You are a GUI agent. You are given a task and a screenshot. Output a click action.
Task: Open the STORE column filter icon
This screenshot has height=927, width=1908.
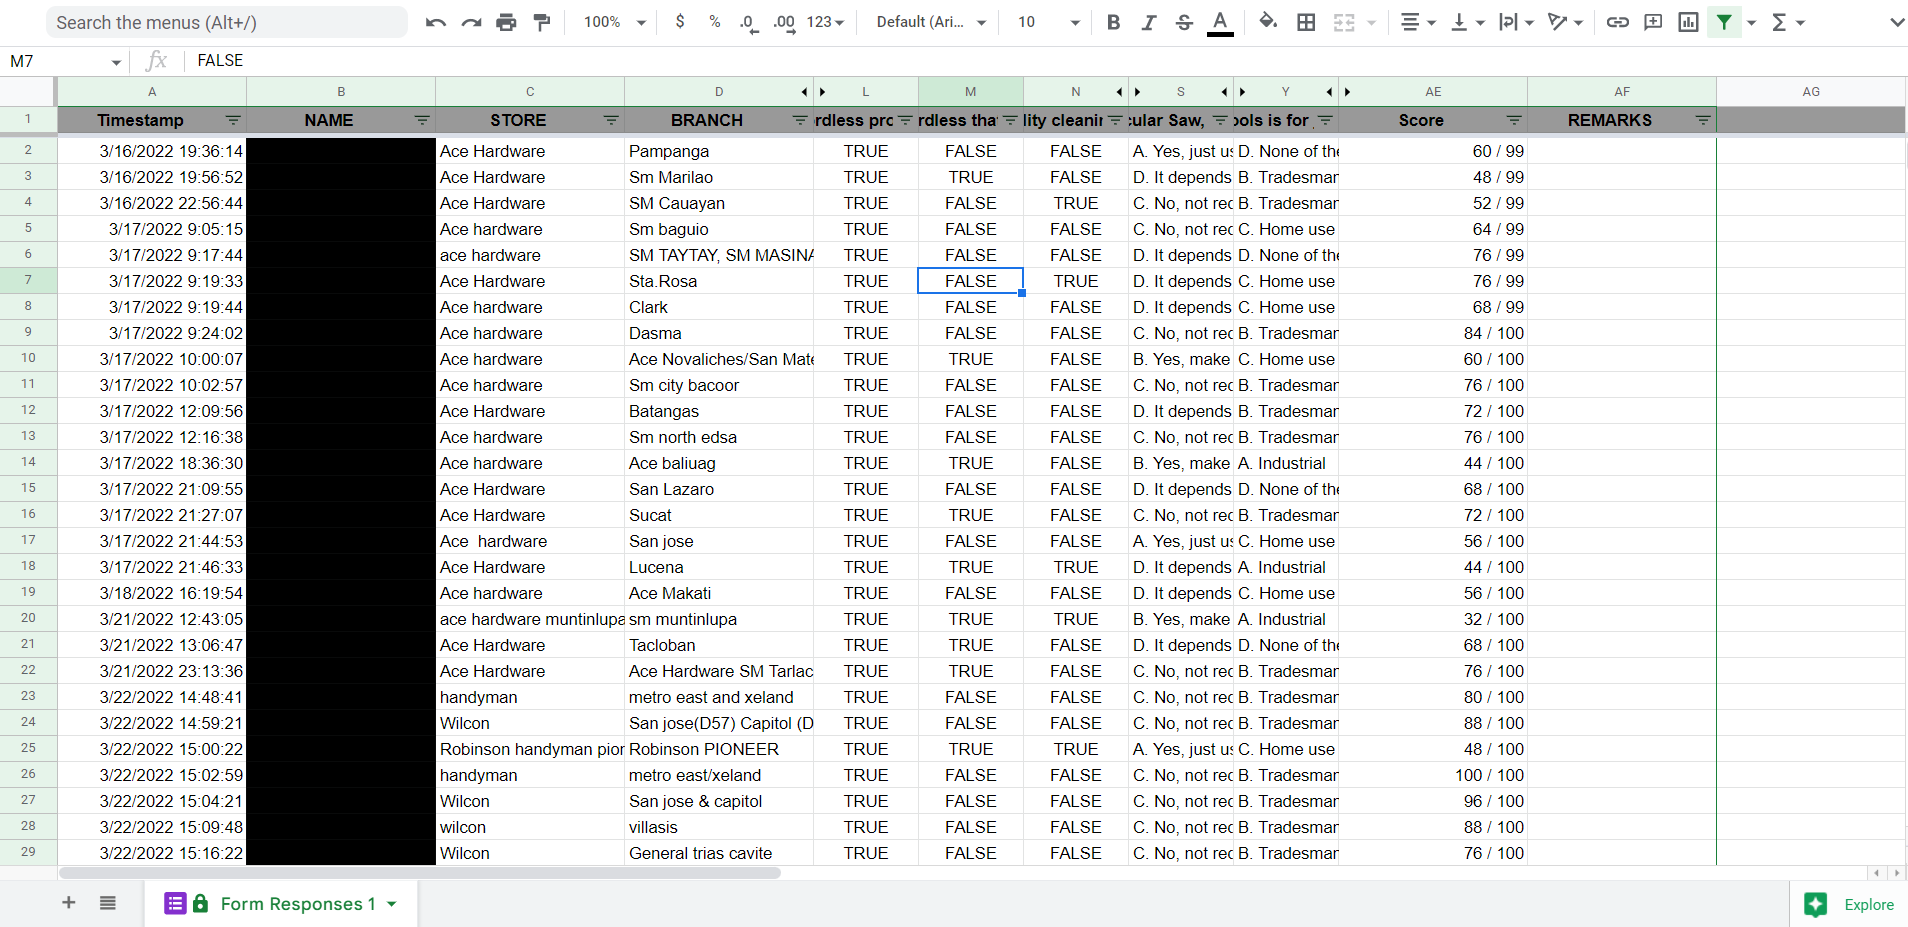click(x=611, y=120)
